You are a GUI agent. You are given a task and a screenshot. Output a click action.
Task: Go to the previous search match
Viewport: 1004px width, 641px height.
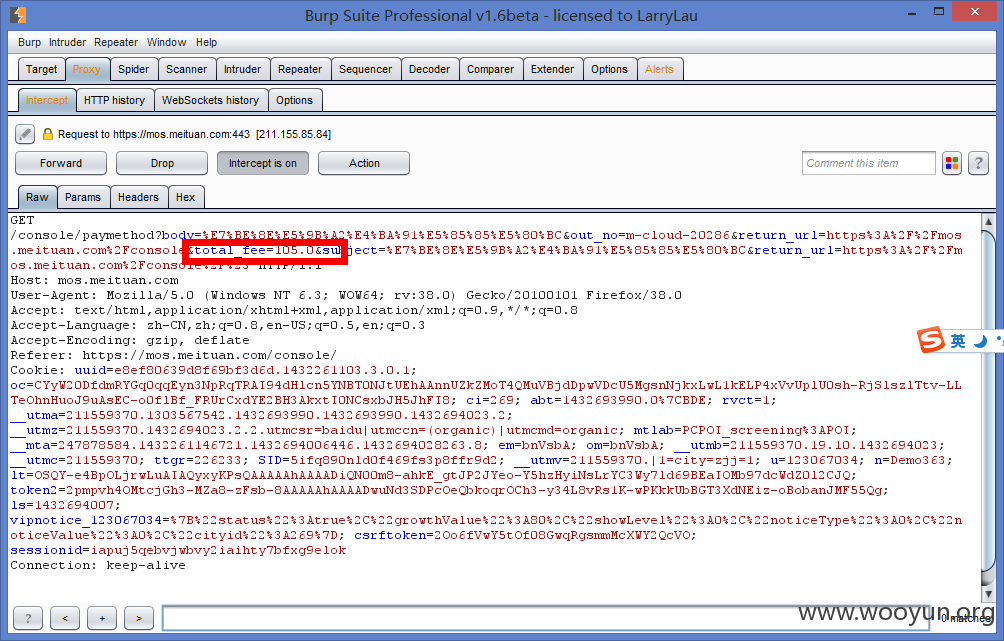click(x=65, y=618)
